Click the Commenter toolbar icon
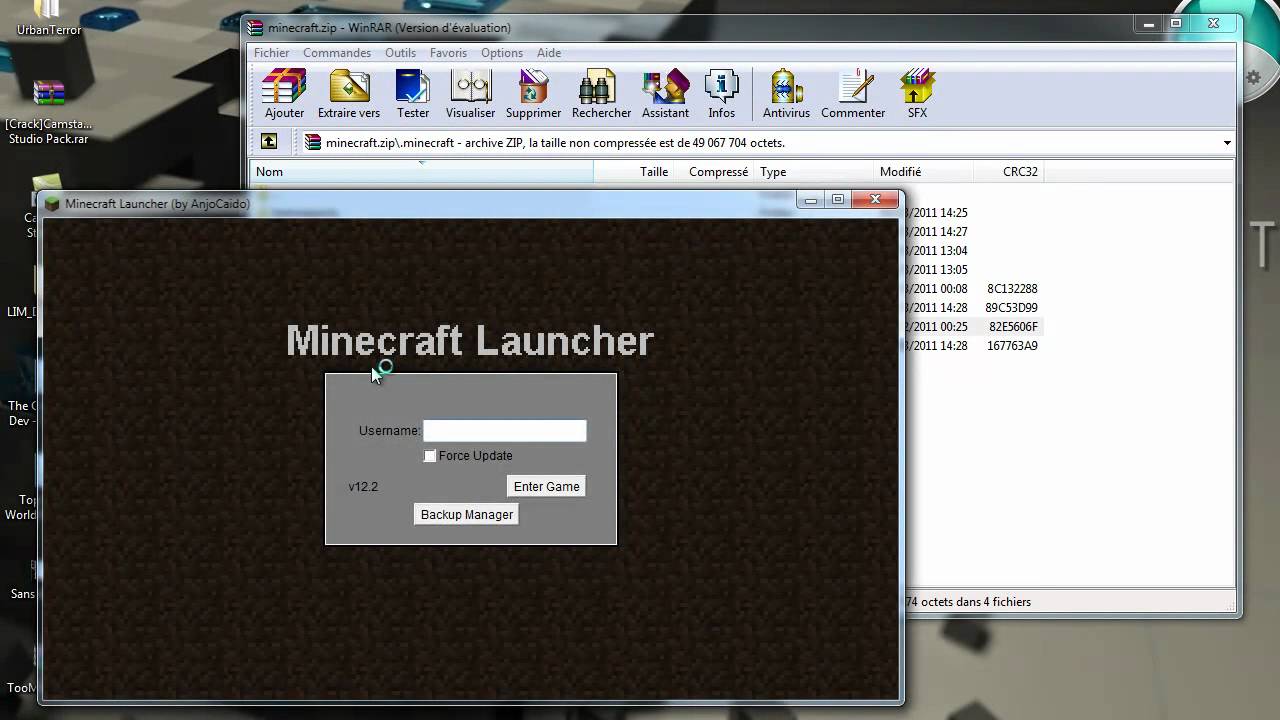The height and width of the screenshot is (720, 1280). 853,95
